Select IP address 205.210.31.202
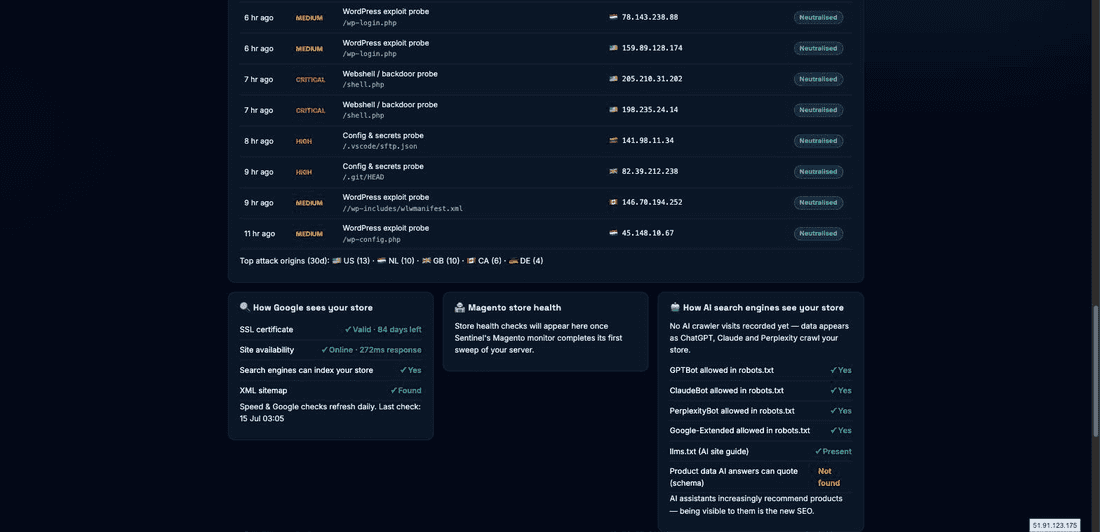 pos(652,79)
